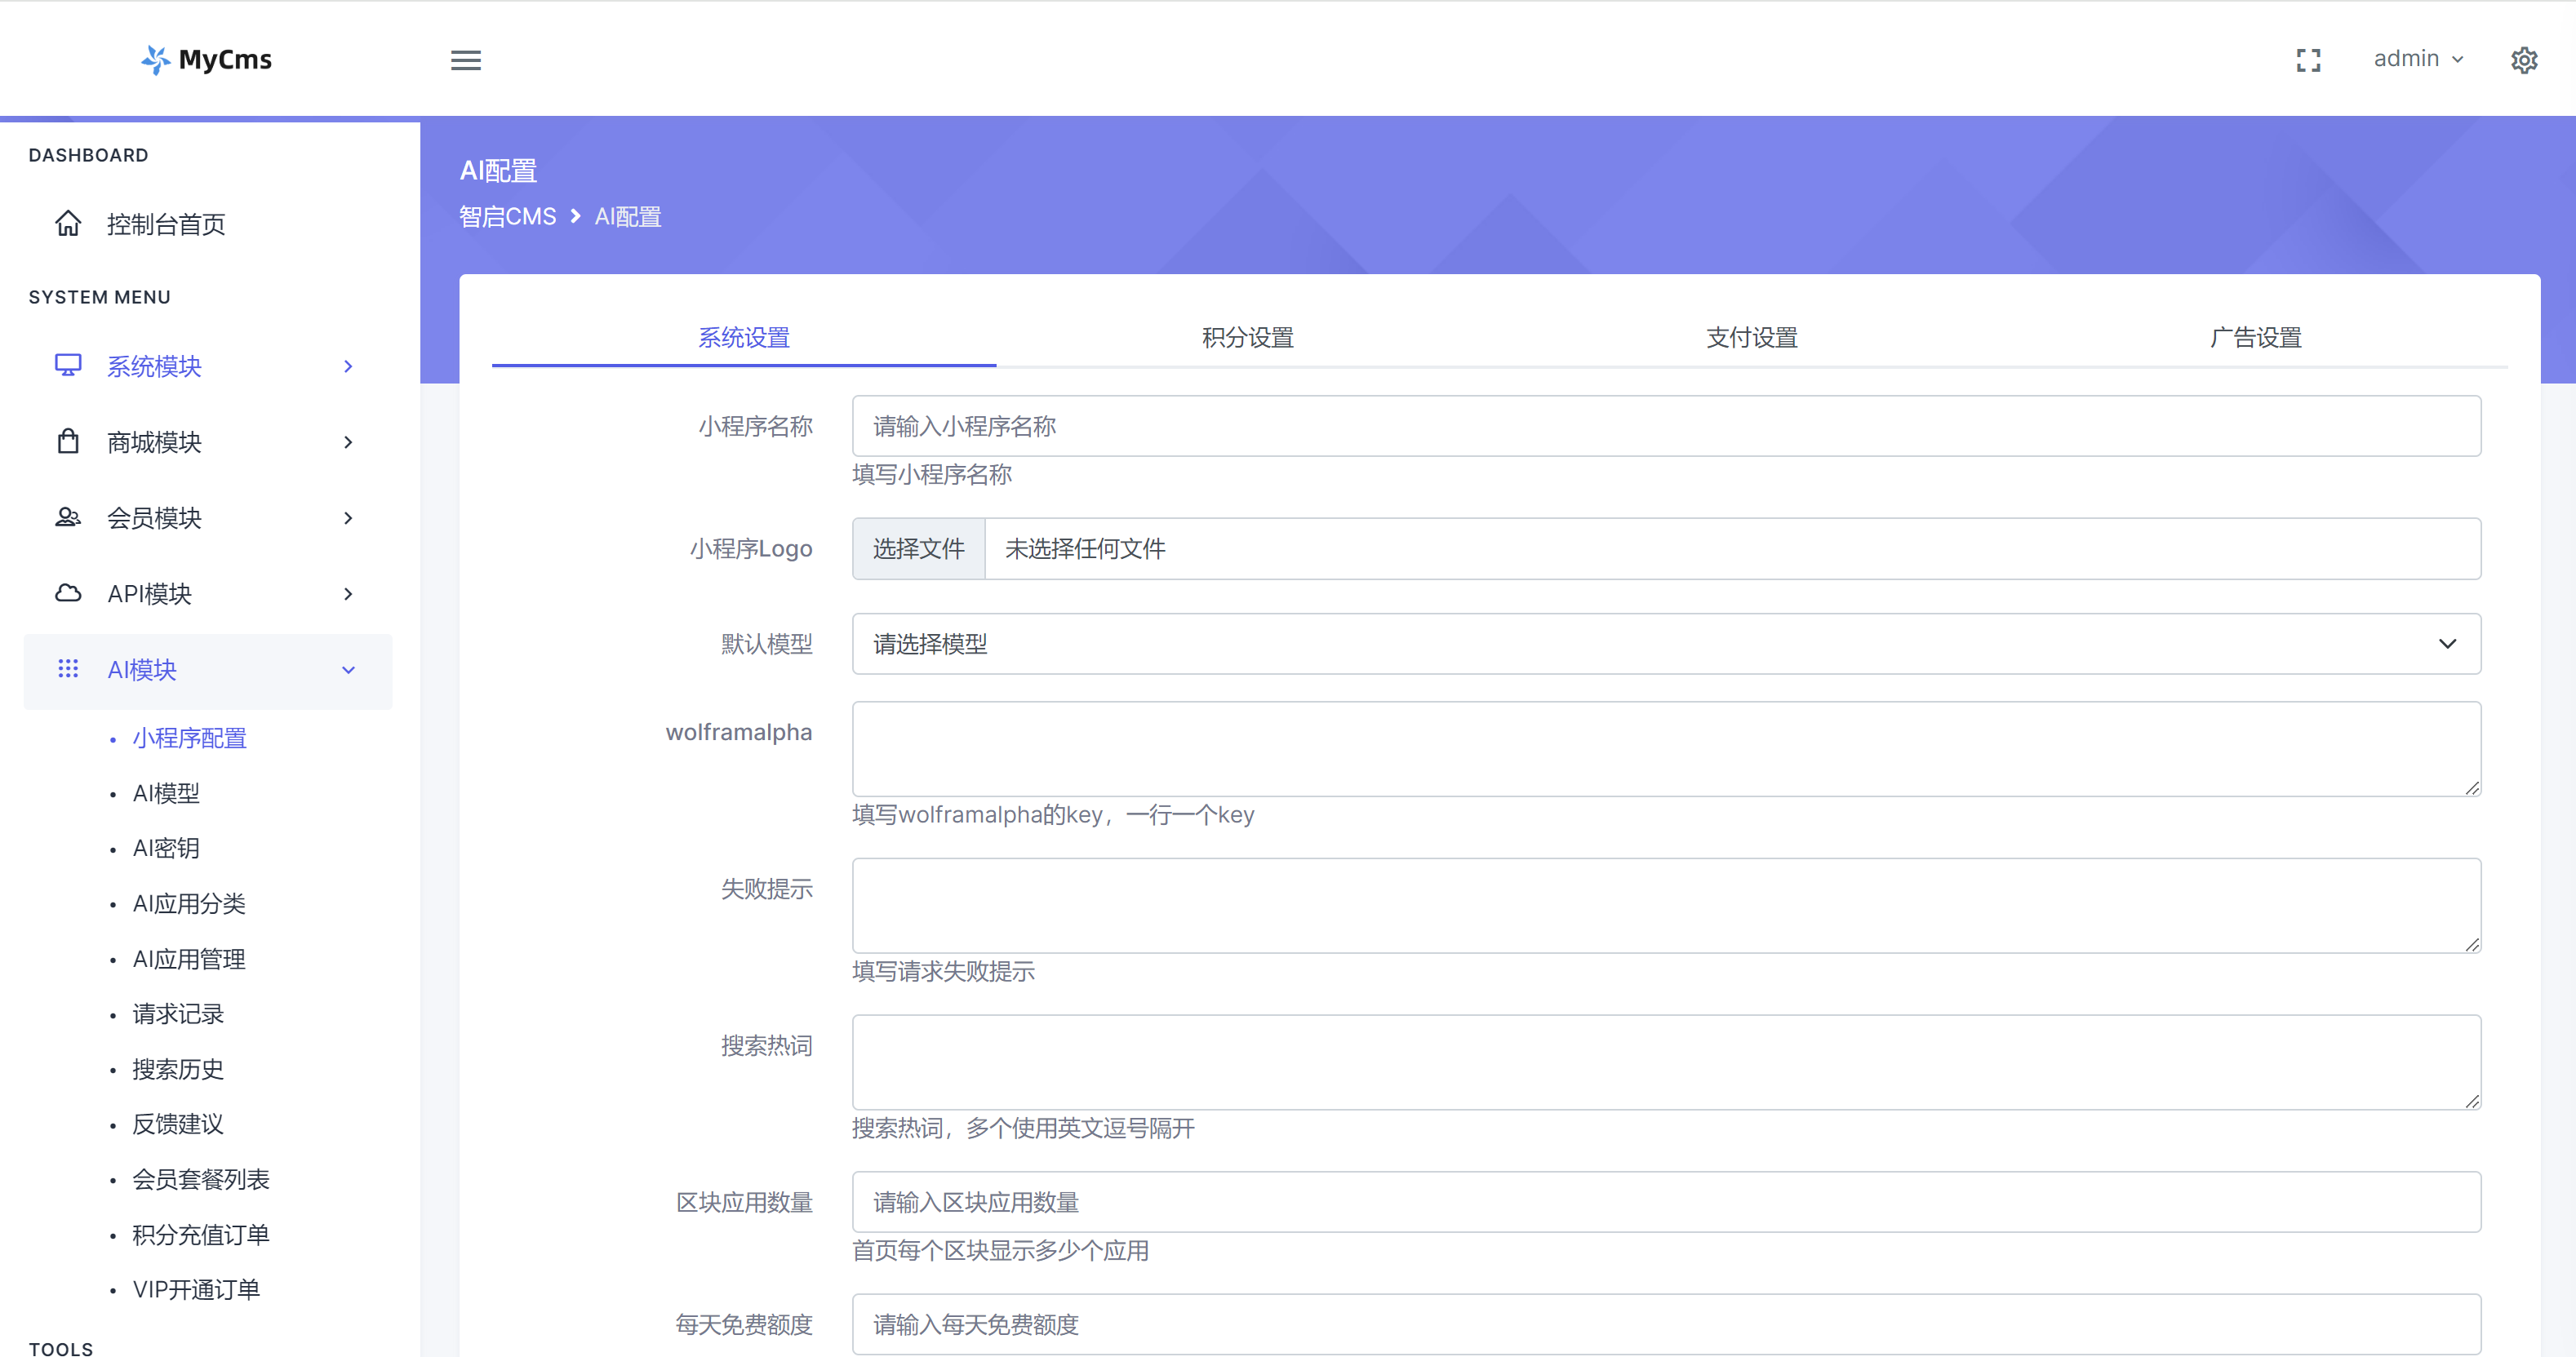Open the admin user dropdown
Image resolution: width=2576 pixels, height=1357 pixels.
(2418, 59)
